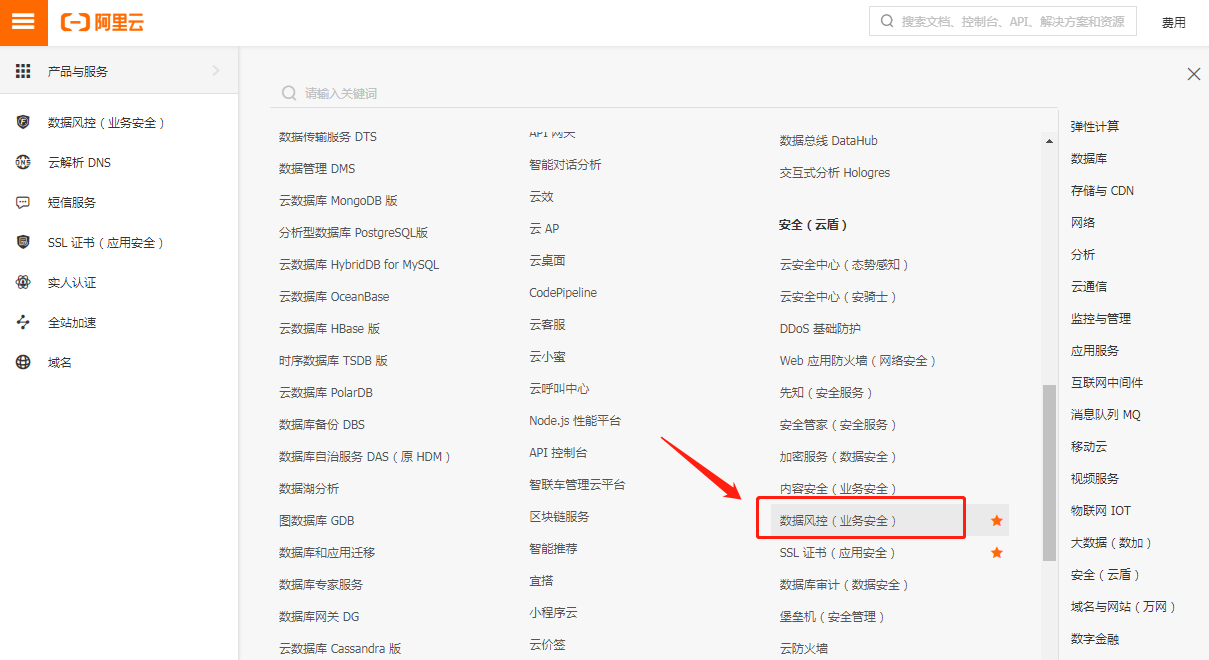The width and height of the screenshot is (1209, 660).
Task: Jump to 数据库 category
Action: [x=1089, y=158]
